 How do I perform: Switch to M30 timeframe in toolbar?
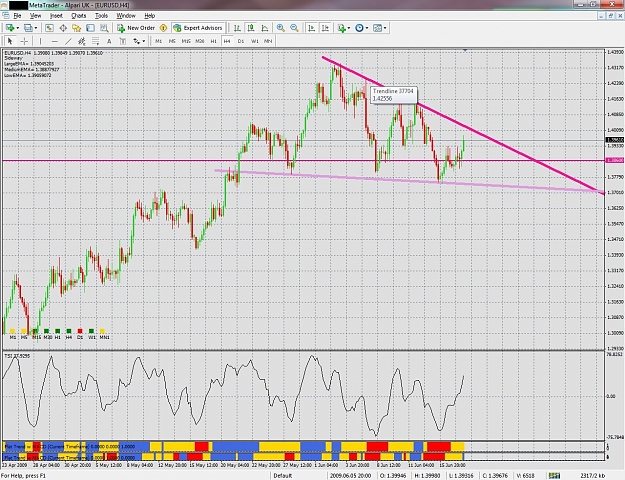click(x=200, y=41)
